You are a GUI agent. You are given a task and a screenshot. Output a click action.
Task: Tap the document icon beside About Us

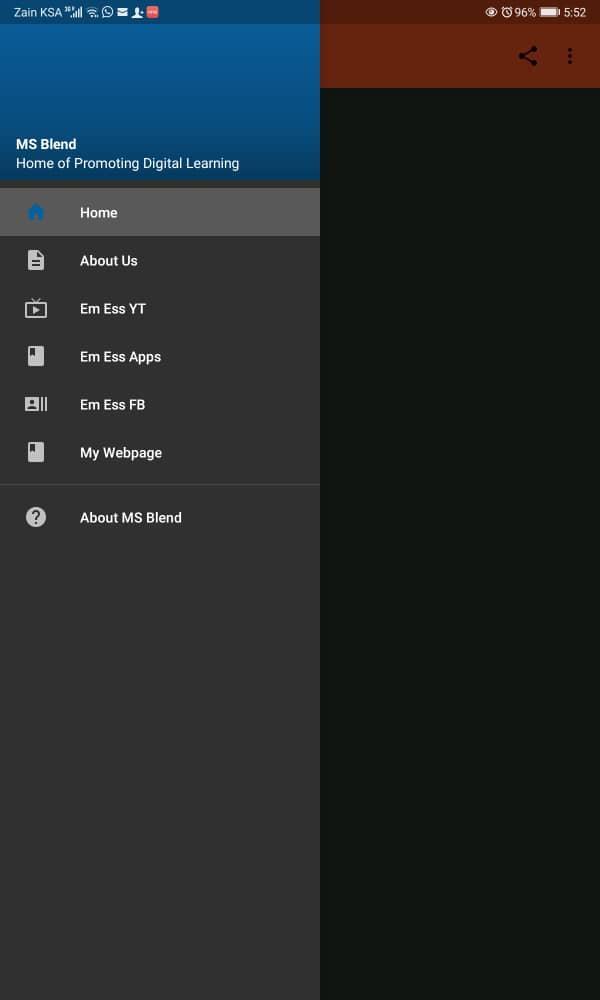[x=36, y=260]
